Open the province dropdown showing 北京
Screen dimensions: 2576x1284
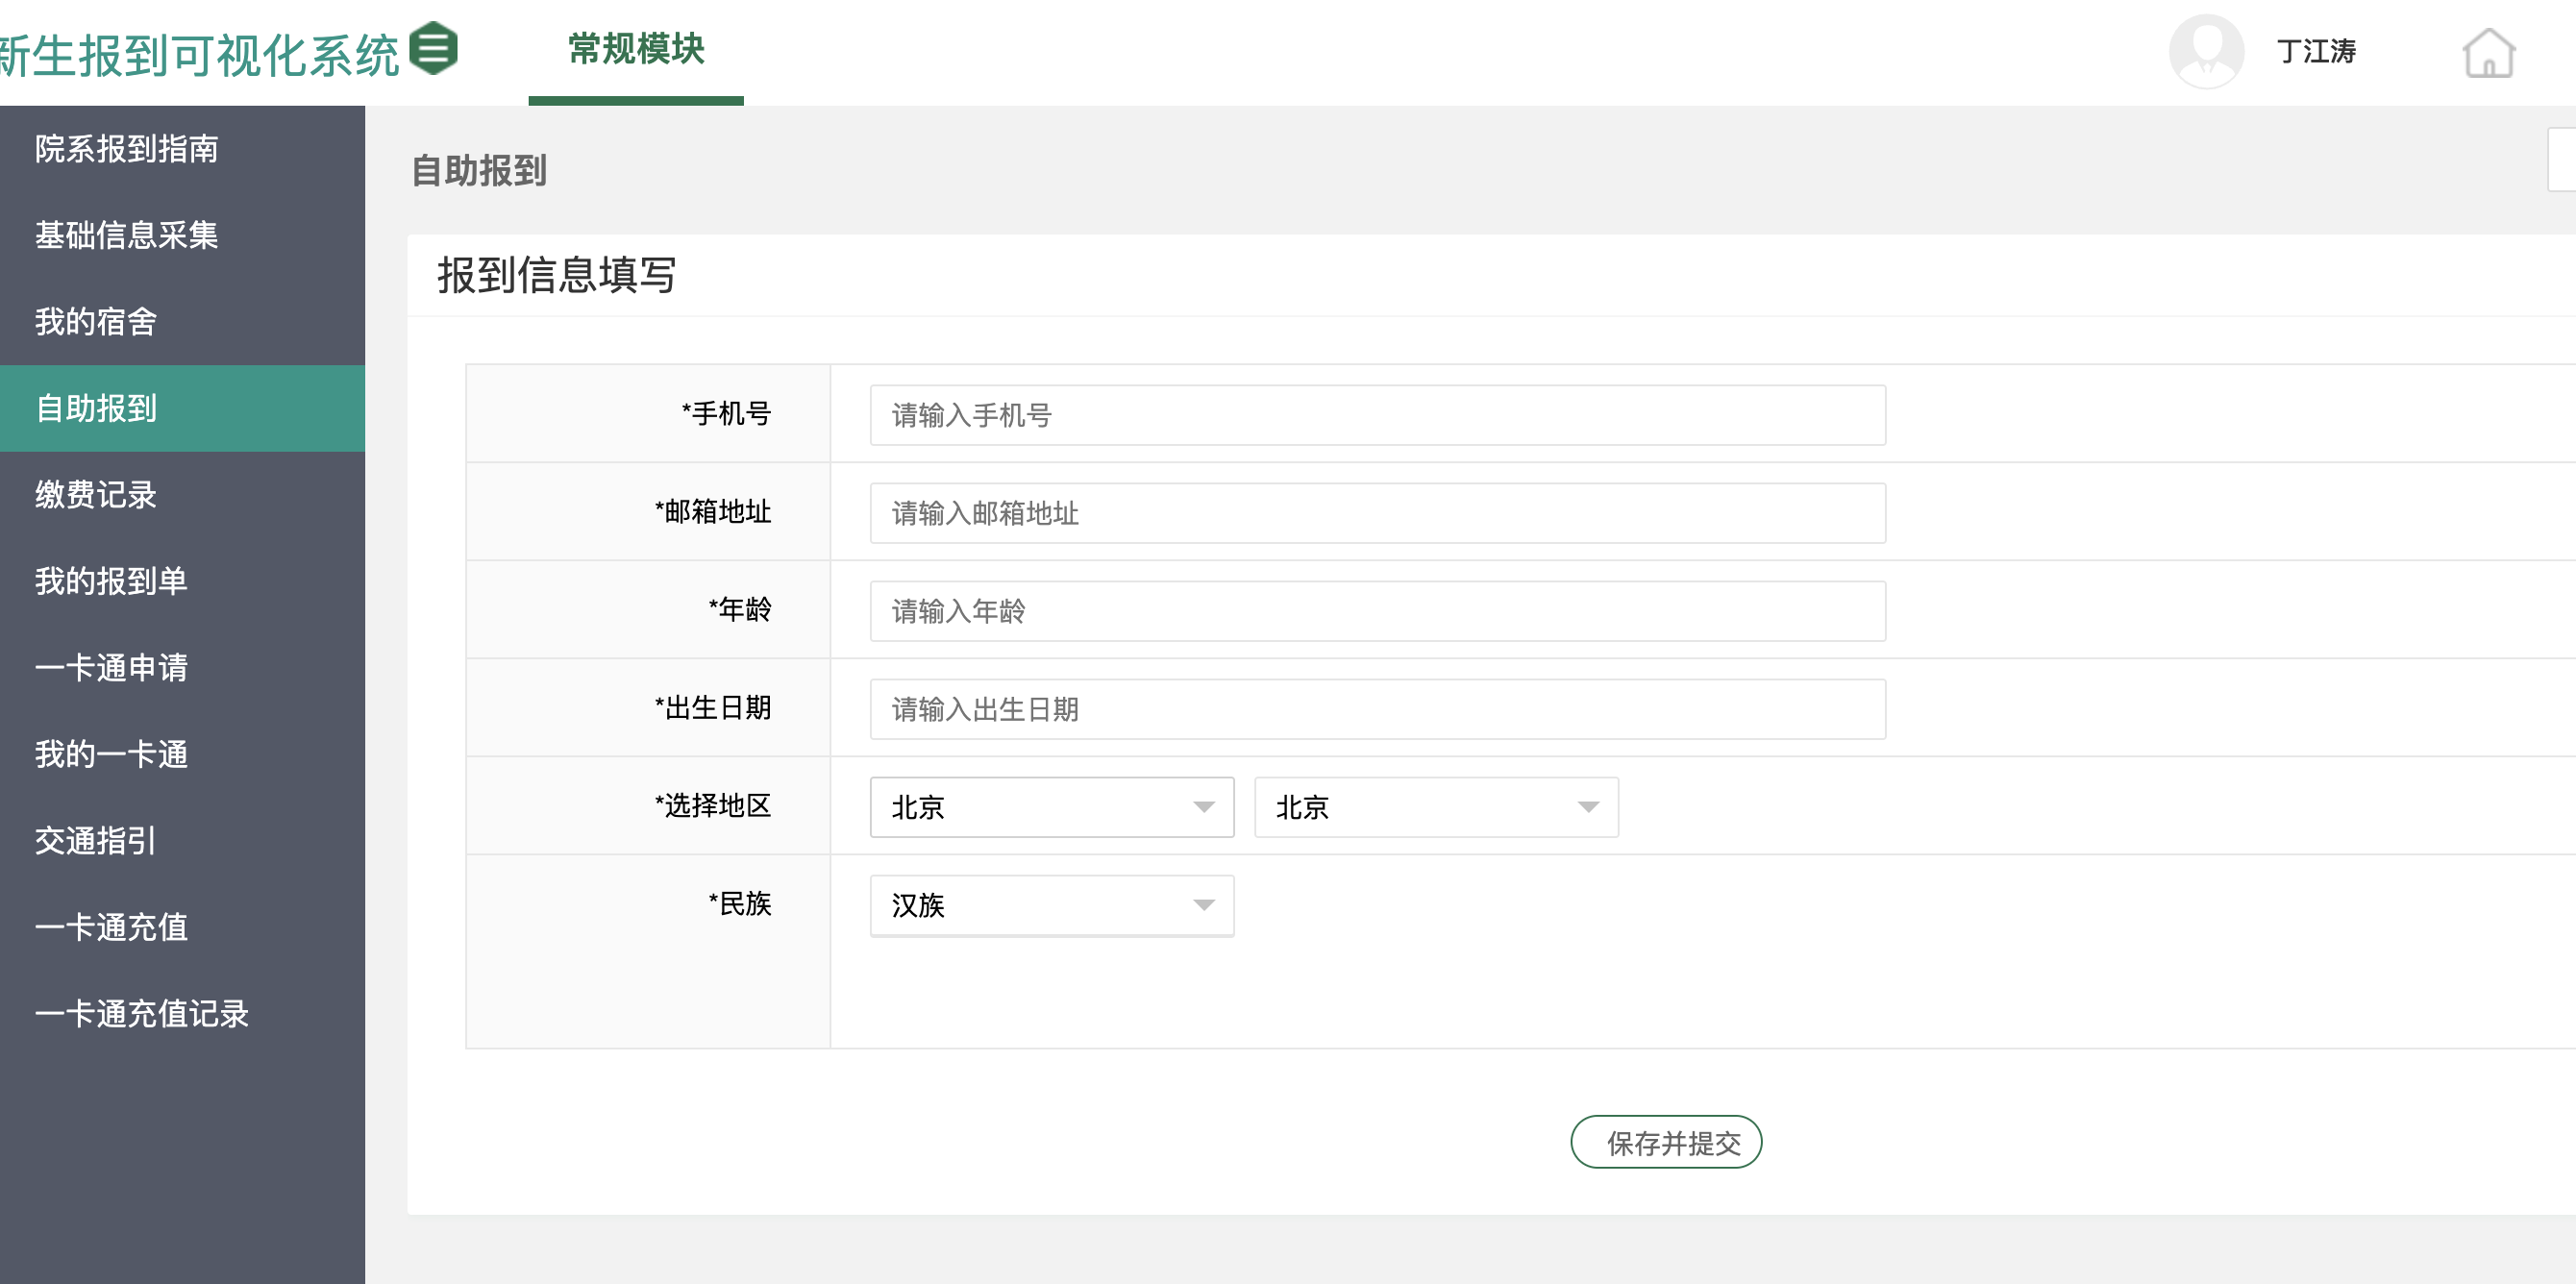(x=1051, y=807)
